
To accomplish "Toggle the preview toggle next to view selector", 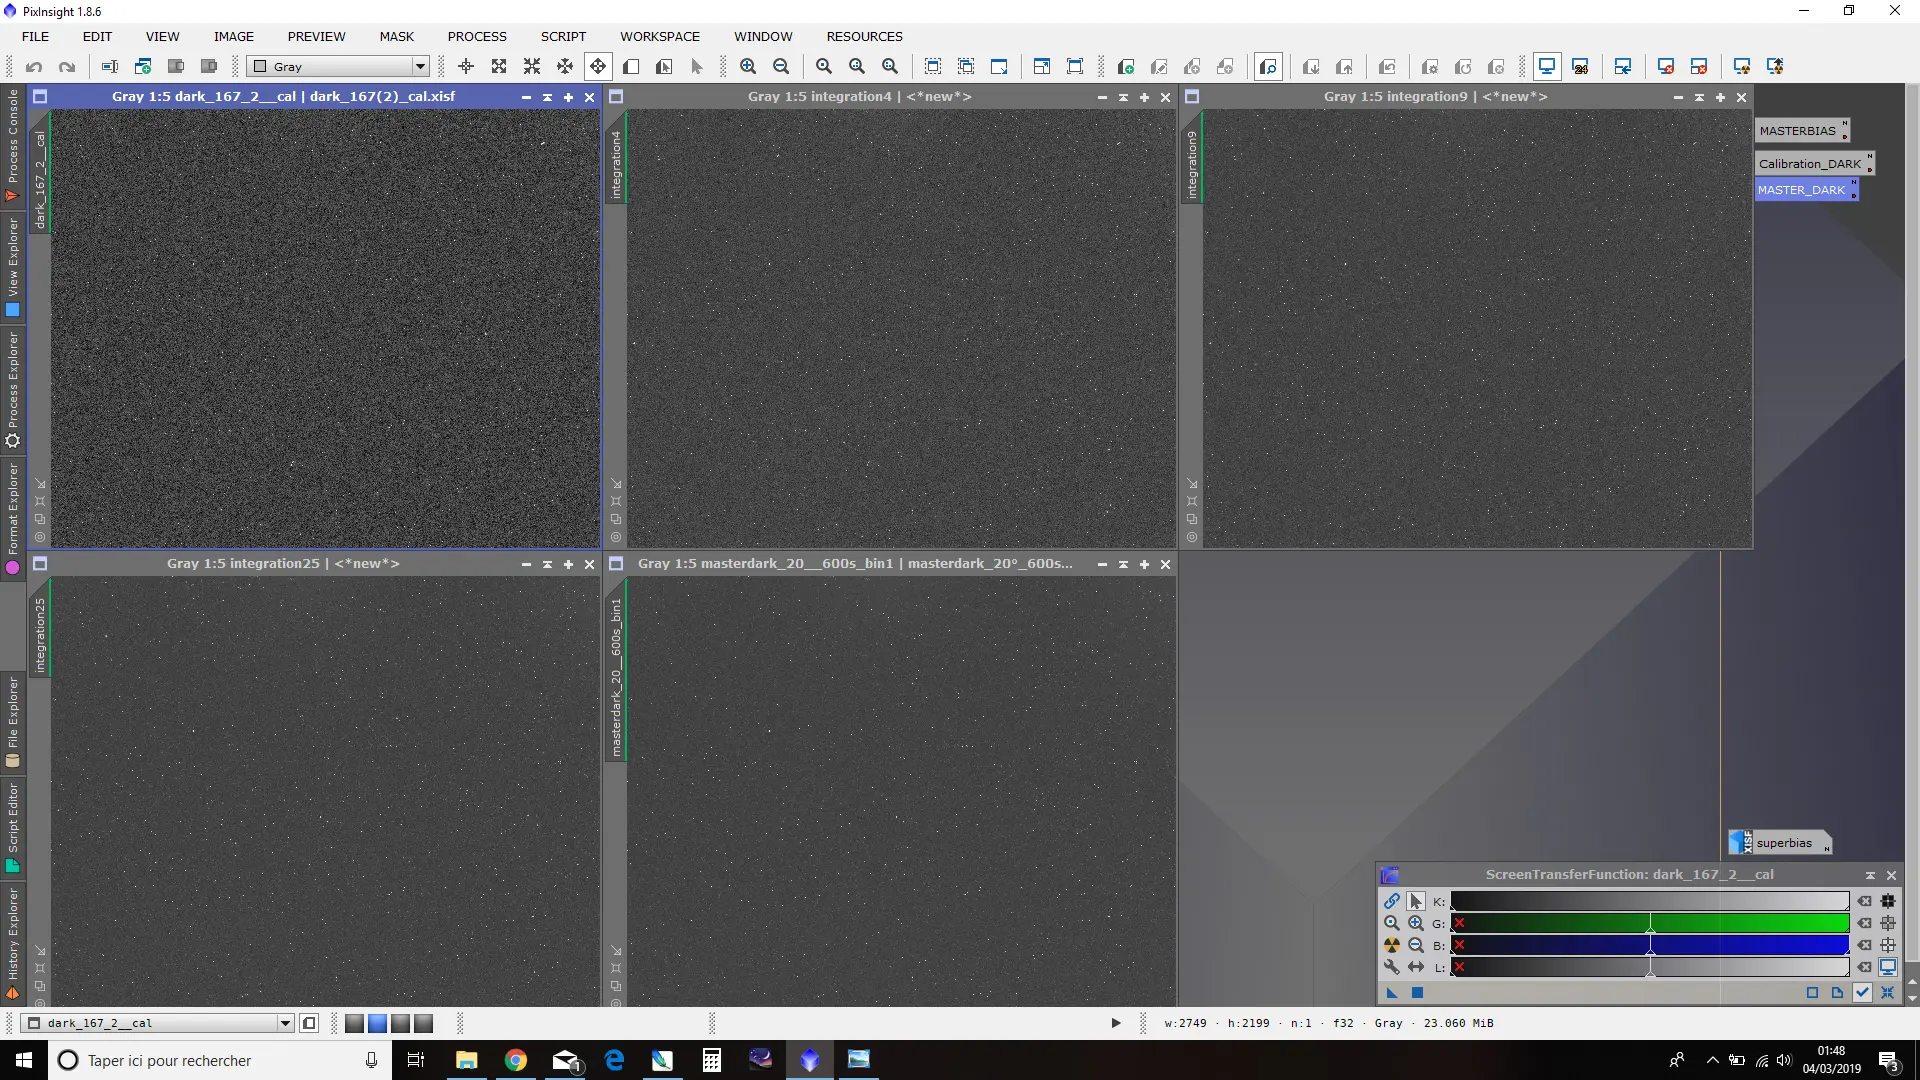I will 310,1023.
